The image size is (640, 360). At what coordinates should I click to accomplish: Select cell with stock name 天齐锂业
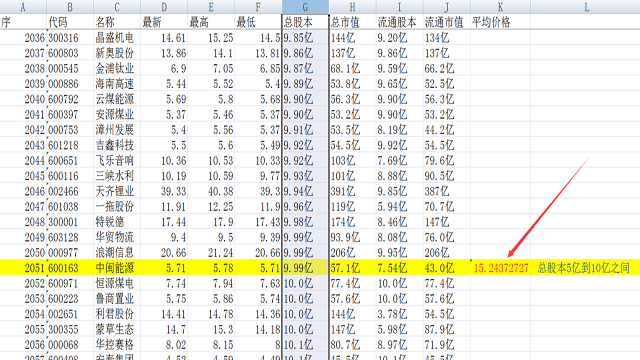pyautogui.click(x=117, y=191)
